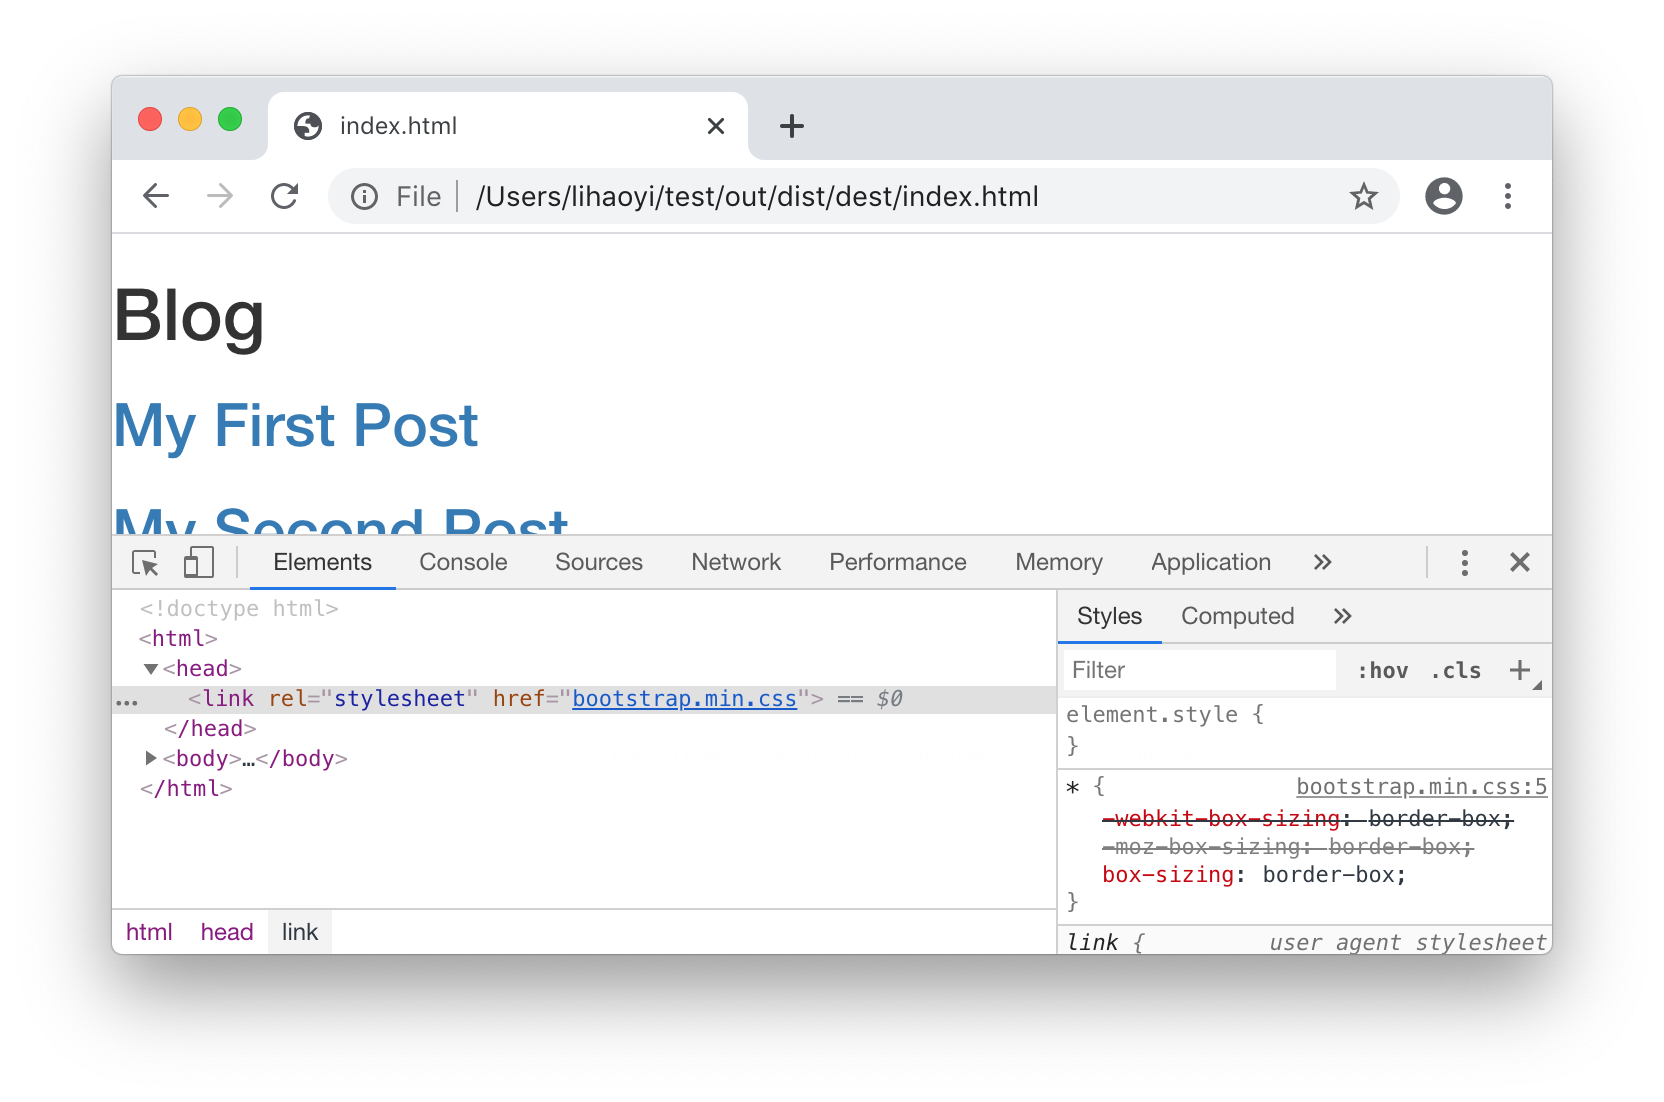This screenshot has width=1664, height=1102.
Task: Toggle the device emulation toolbar
Action: tap(198, 562)
